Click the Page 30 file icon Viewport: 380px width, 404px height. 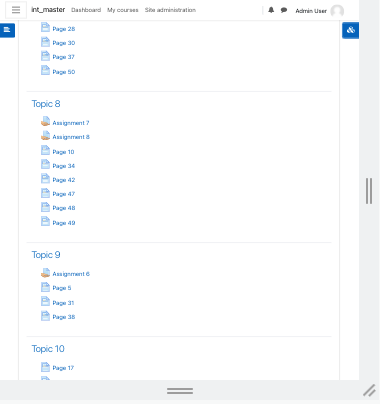point(45,42)
